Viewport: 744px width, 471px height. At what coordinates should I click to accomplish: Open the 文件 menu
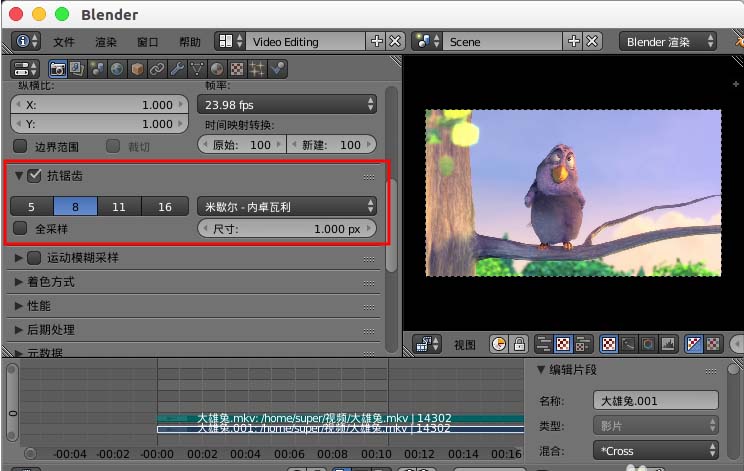(x=64, y=42)
